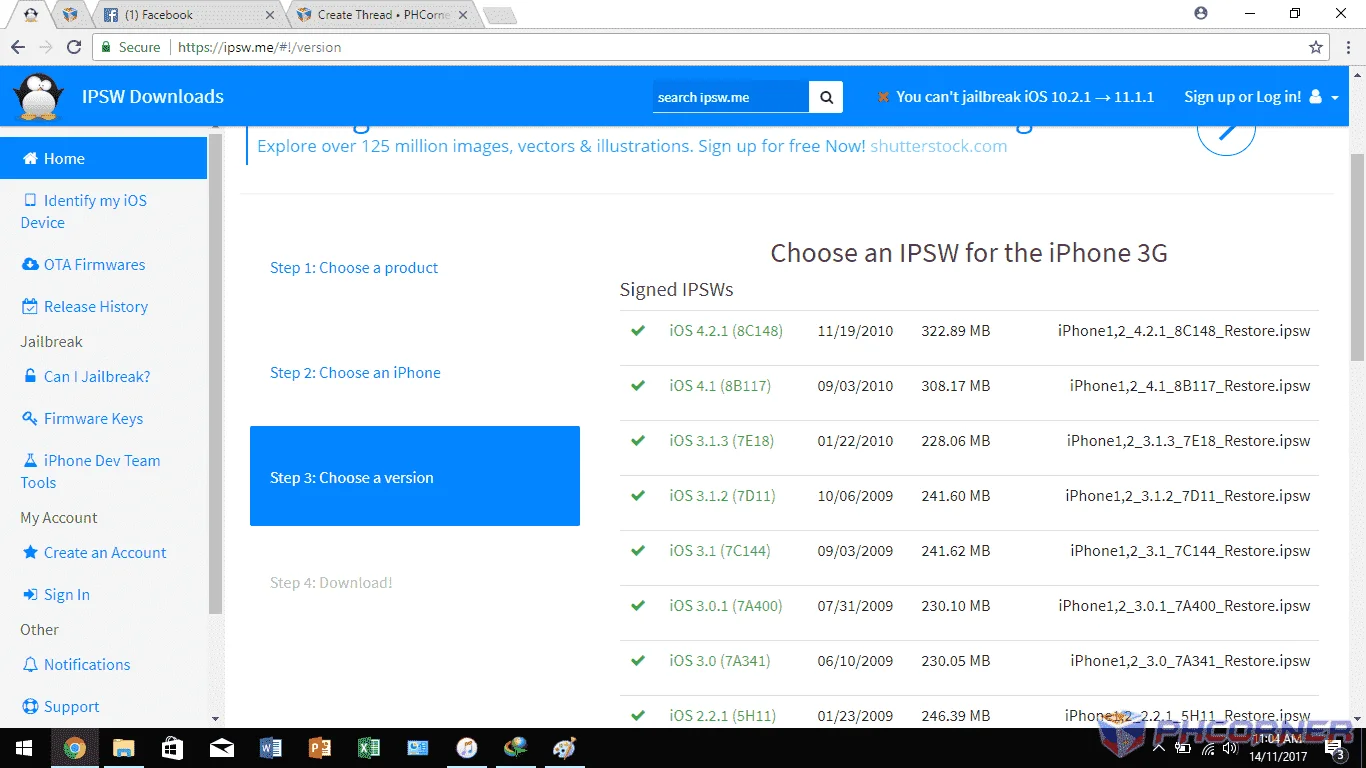Go to Step 2: Choose an iPhone
1366x768 pixels.
click(355, 373)
